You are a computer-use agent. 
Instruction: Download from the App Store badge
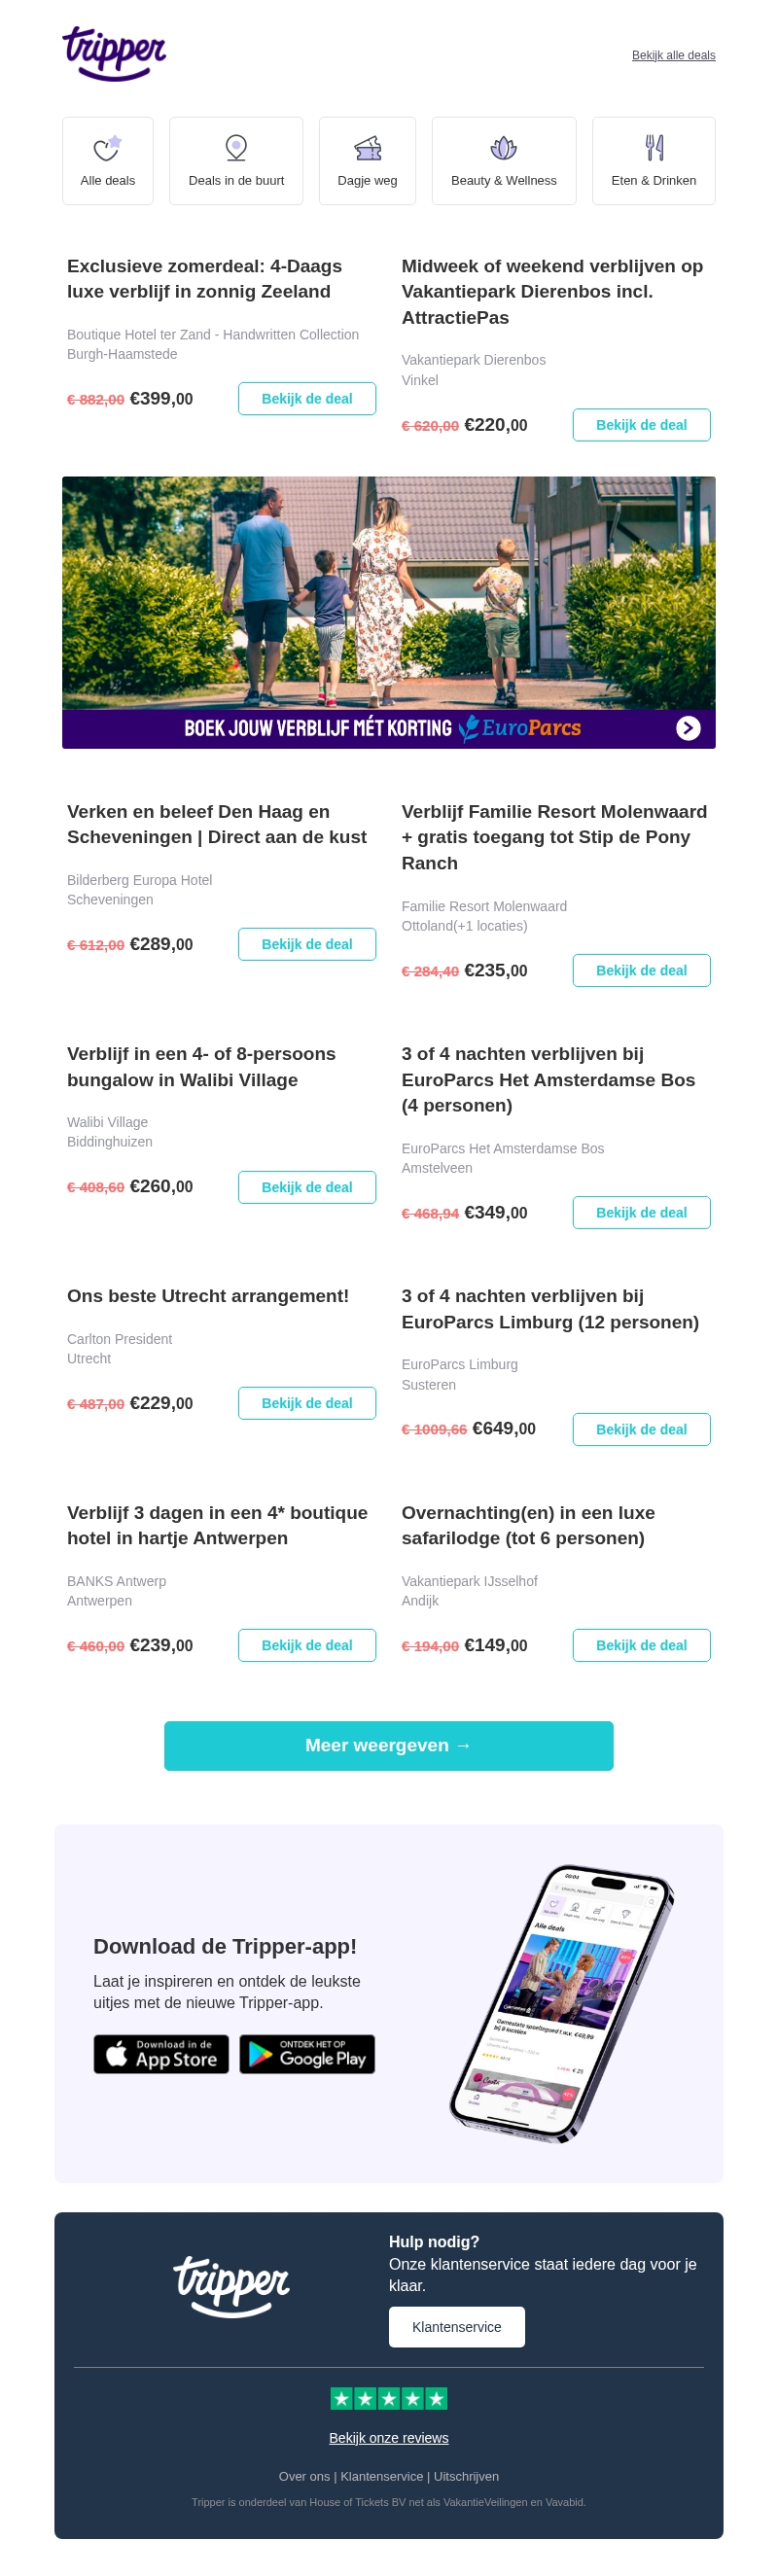[161, 2053]
